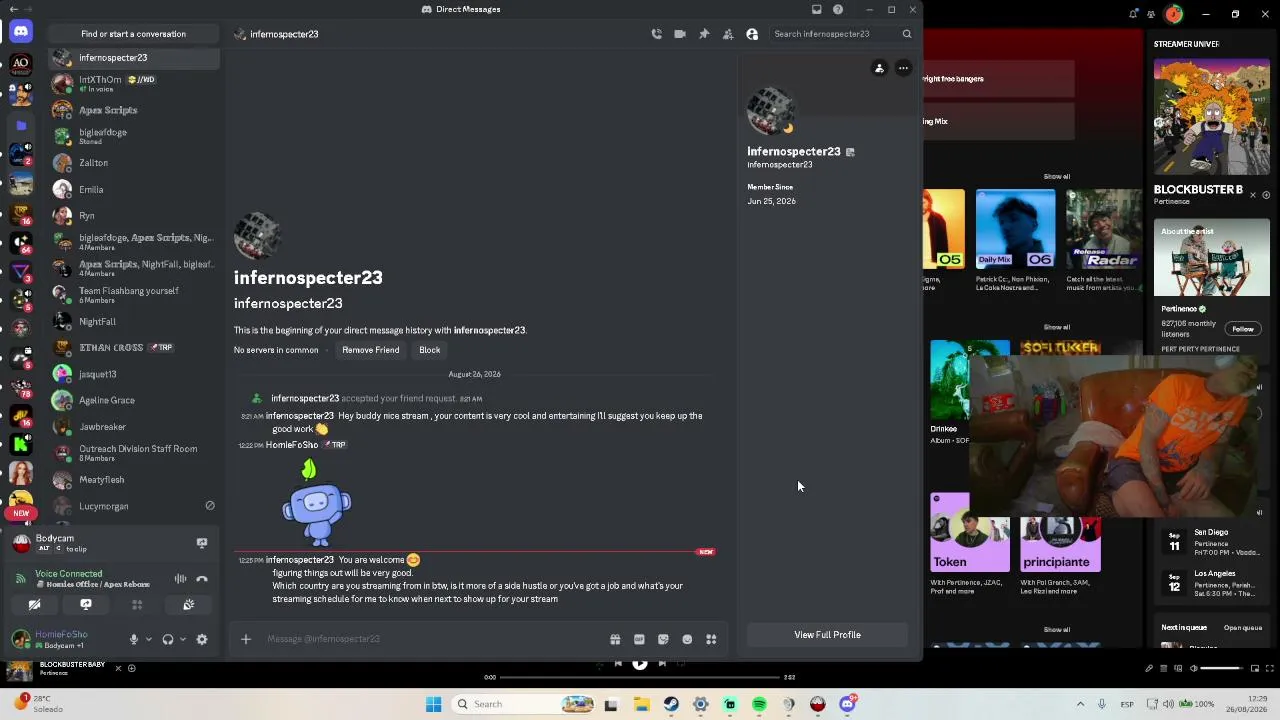Open the Discord inbox icon
Image resolution: width=1280 pixels, height=720 pixels.
(816, 9)
